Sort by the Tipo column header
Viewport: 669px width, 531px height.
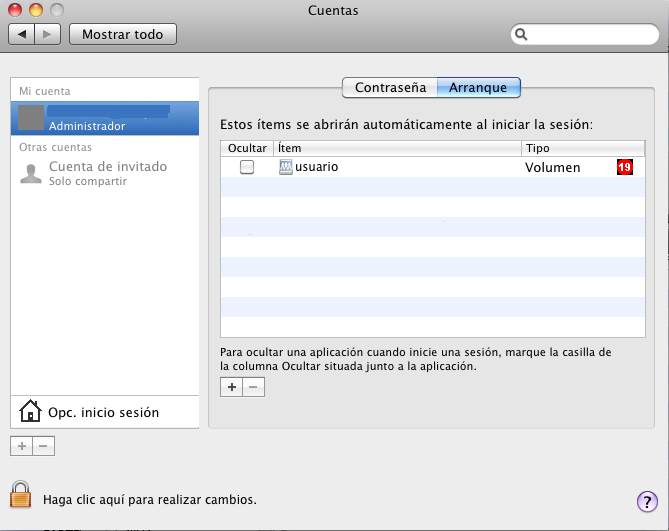click(583, 148)
